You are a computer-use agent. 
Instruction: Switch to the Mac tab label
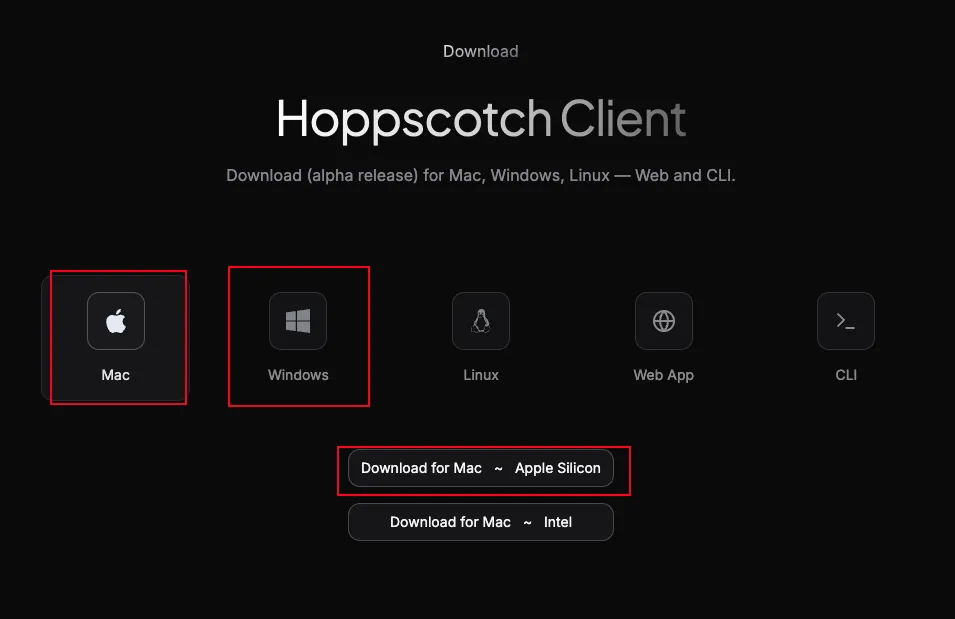point(116,375)
